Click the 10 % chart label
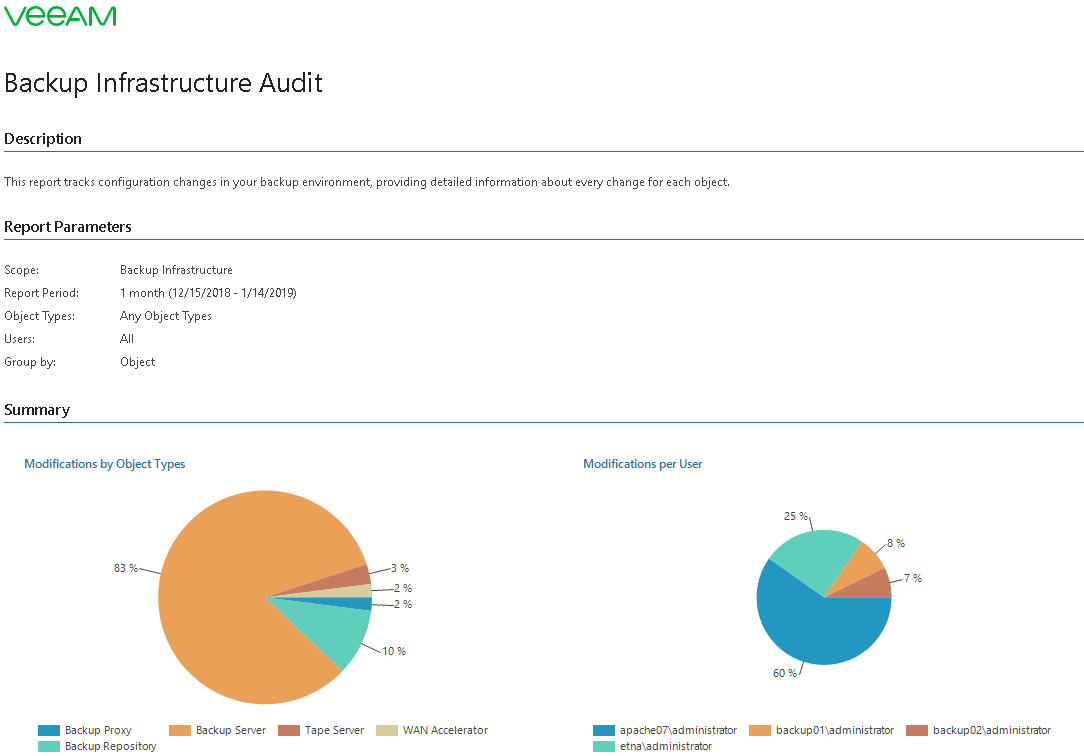This screenshot has height=756, width=1084. click(x=394, y=651)
